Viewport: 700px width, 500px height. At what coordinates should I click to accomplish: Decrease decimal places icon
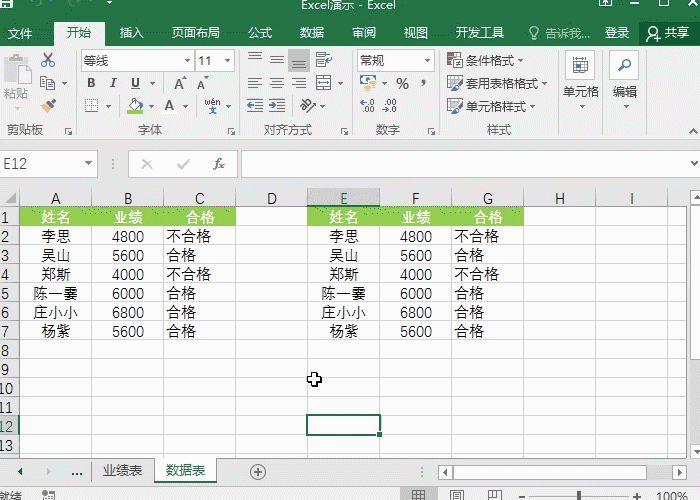[x=389, y=106]
